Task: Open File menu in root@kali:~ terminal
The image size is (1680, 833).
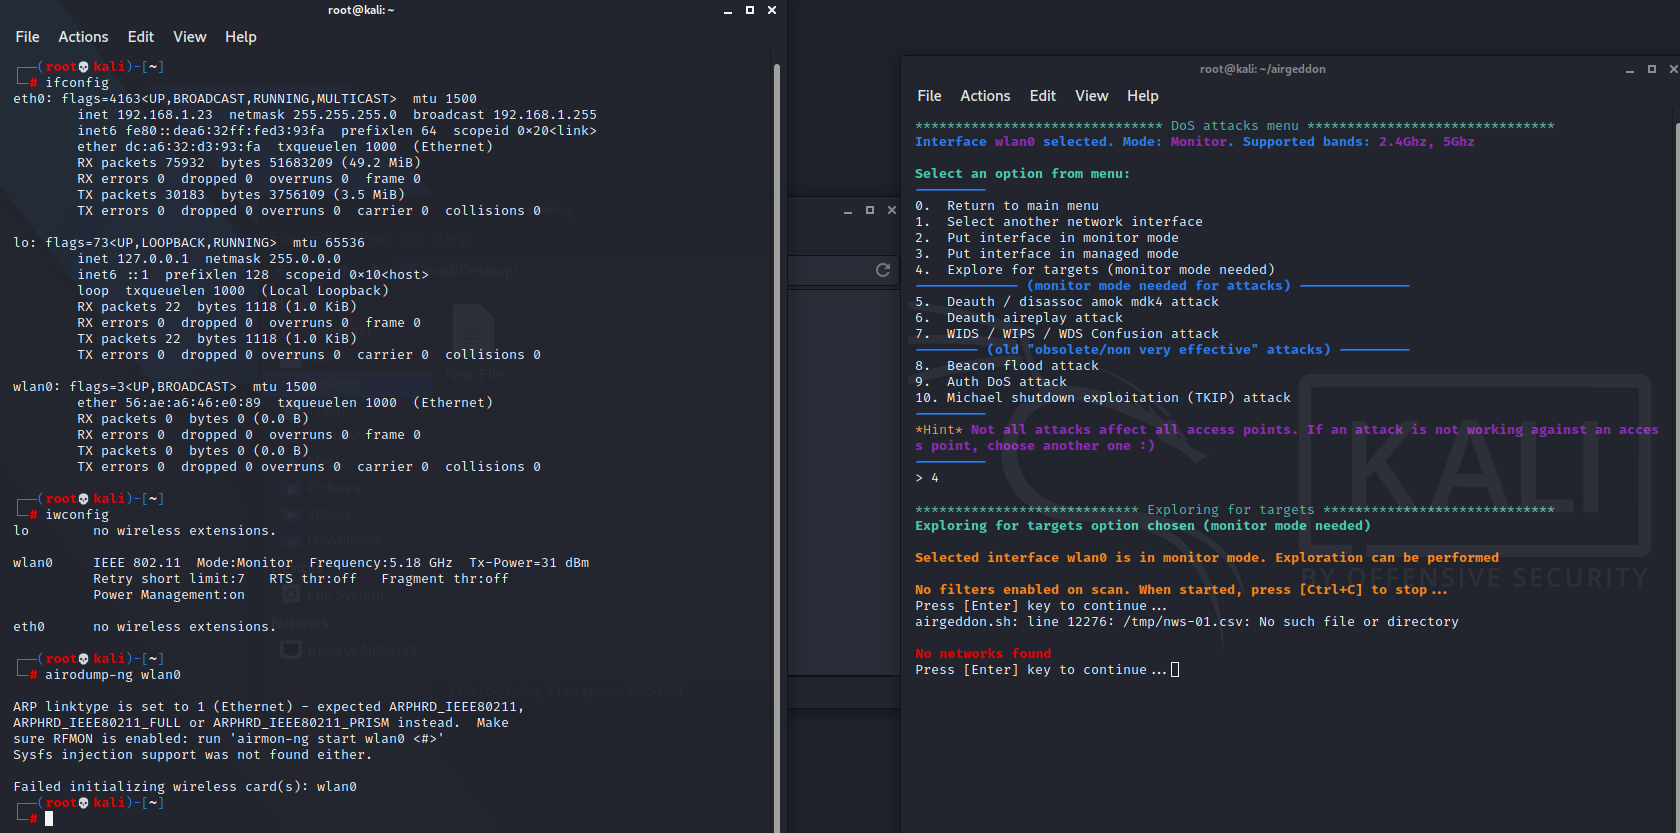Action: point(27,37)
